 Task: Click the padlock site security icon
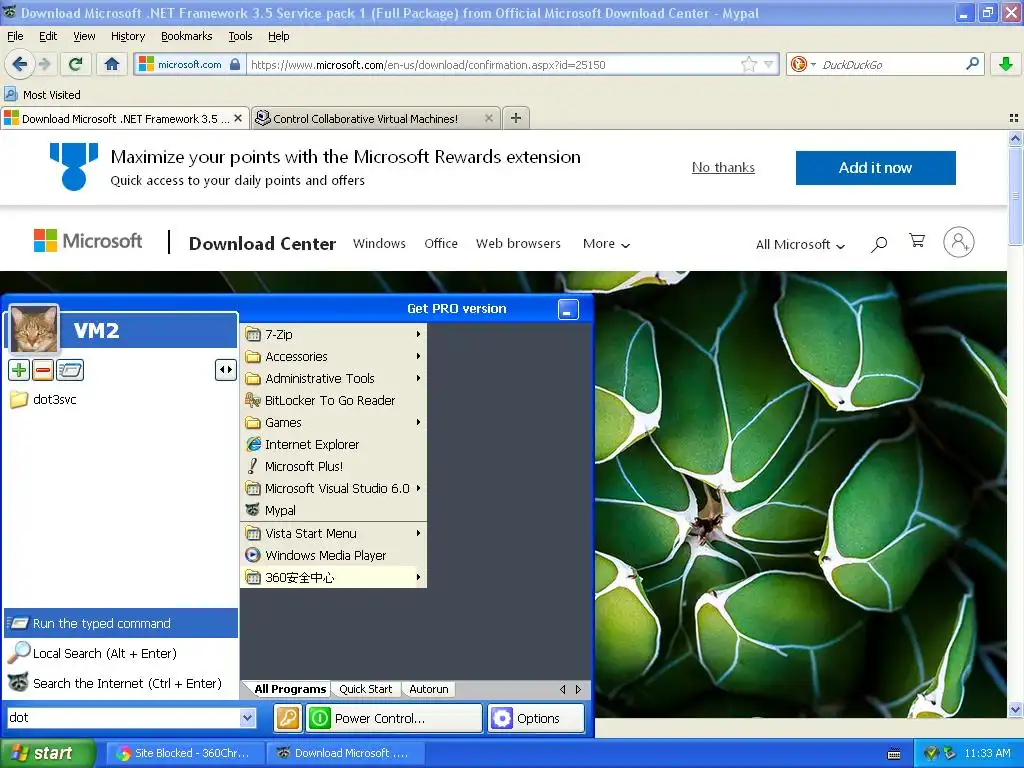click(x=235, y=64)
